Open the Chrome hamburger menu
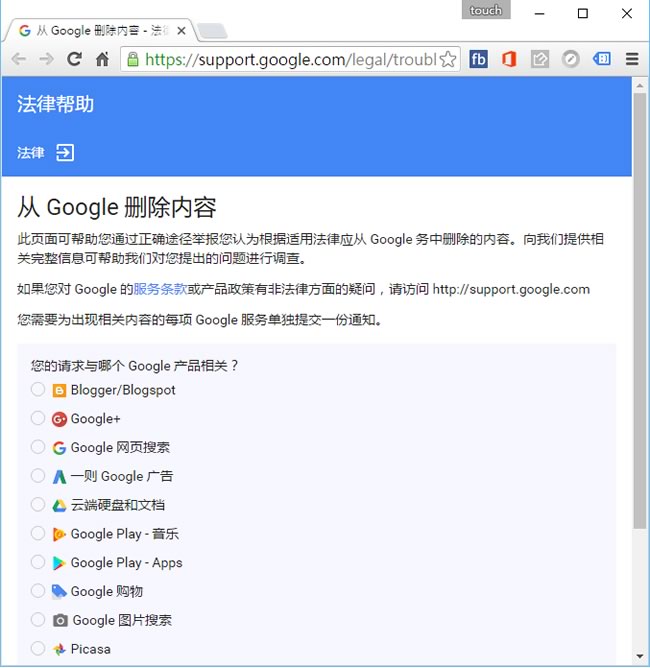Viewport: 650px width, 668px height. (632, 59)
